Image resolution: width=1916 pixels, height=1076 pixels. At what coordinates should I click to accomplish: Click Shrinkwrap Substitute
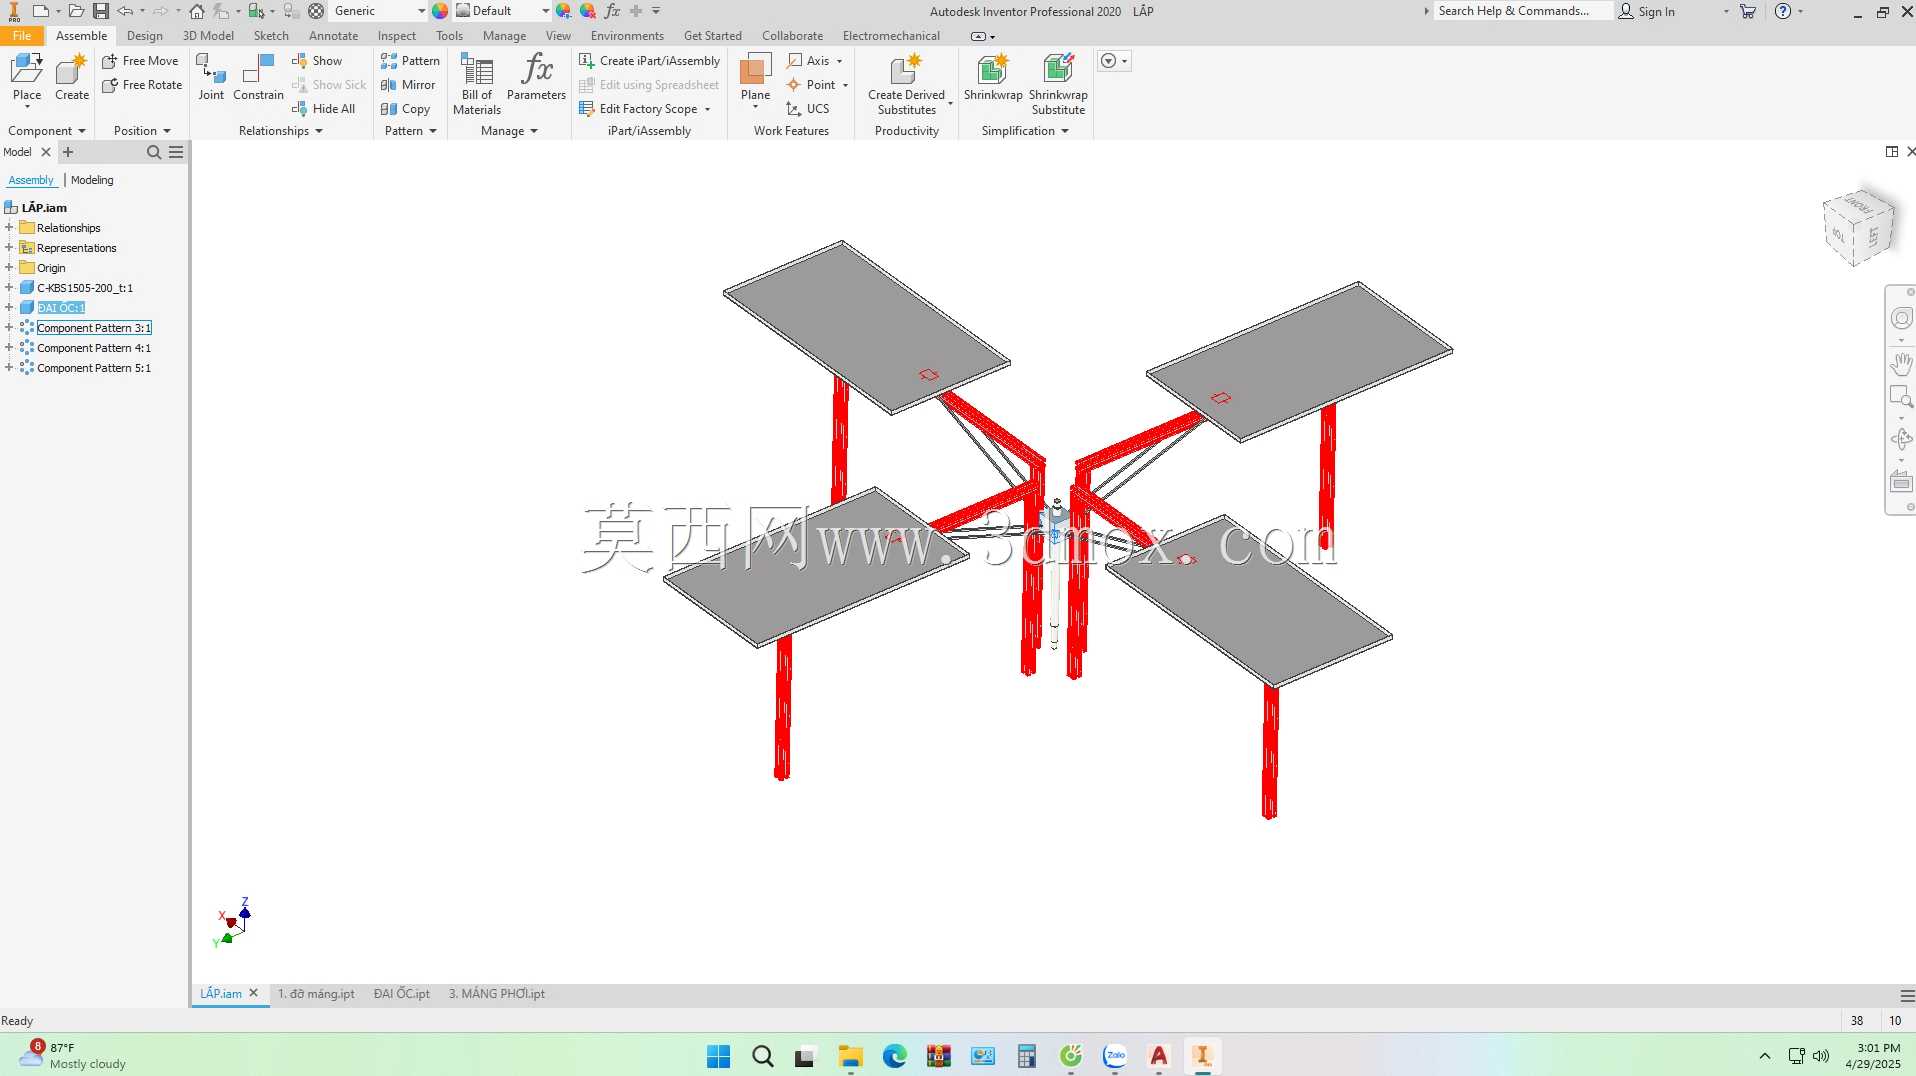[1058, 84]
